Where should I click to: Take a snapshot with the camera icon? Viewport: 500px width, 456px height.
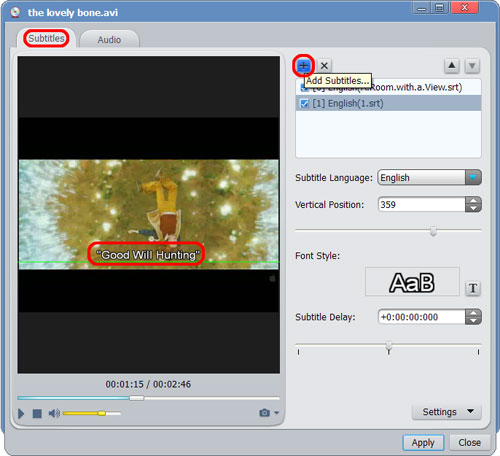click(x=264, y=413)
